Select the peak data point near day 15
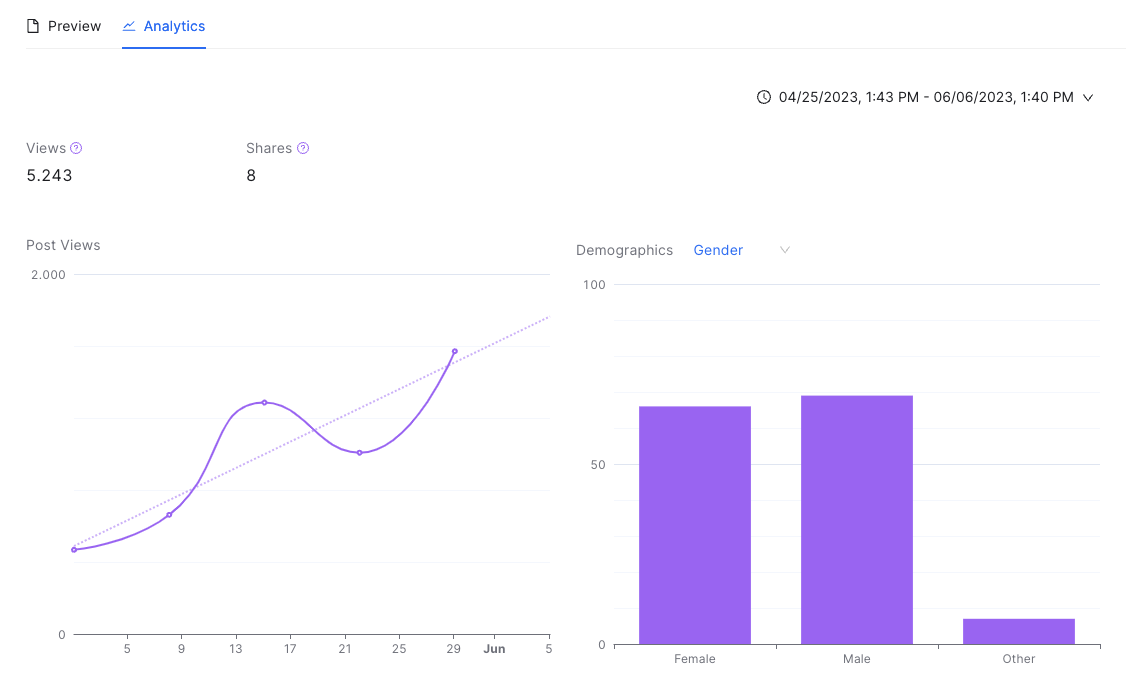Viewport: 1137px width, 678px height. [264, 402]
